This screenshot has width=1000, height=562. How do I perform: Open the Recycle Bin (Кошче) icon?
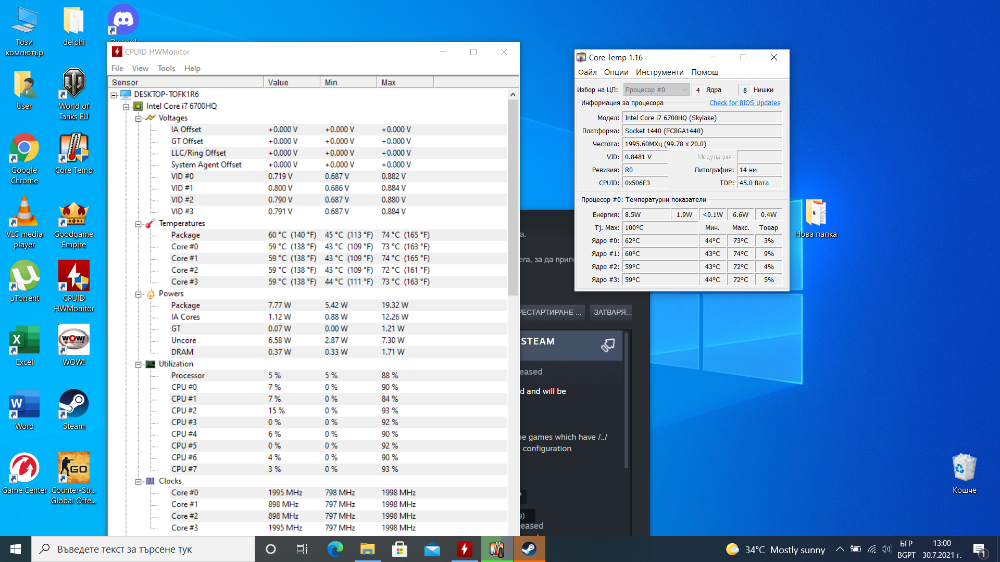(x=964, y=473)
